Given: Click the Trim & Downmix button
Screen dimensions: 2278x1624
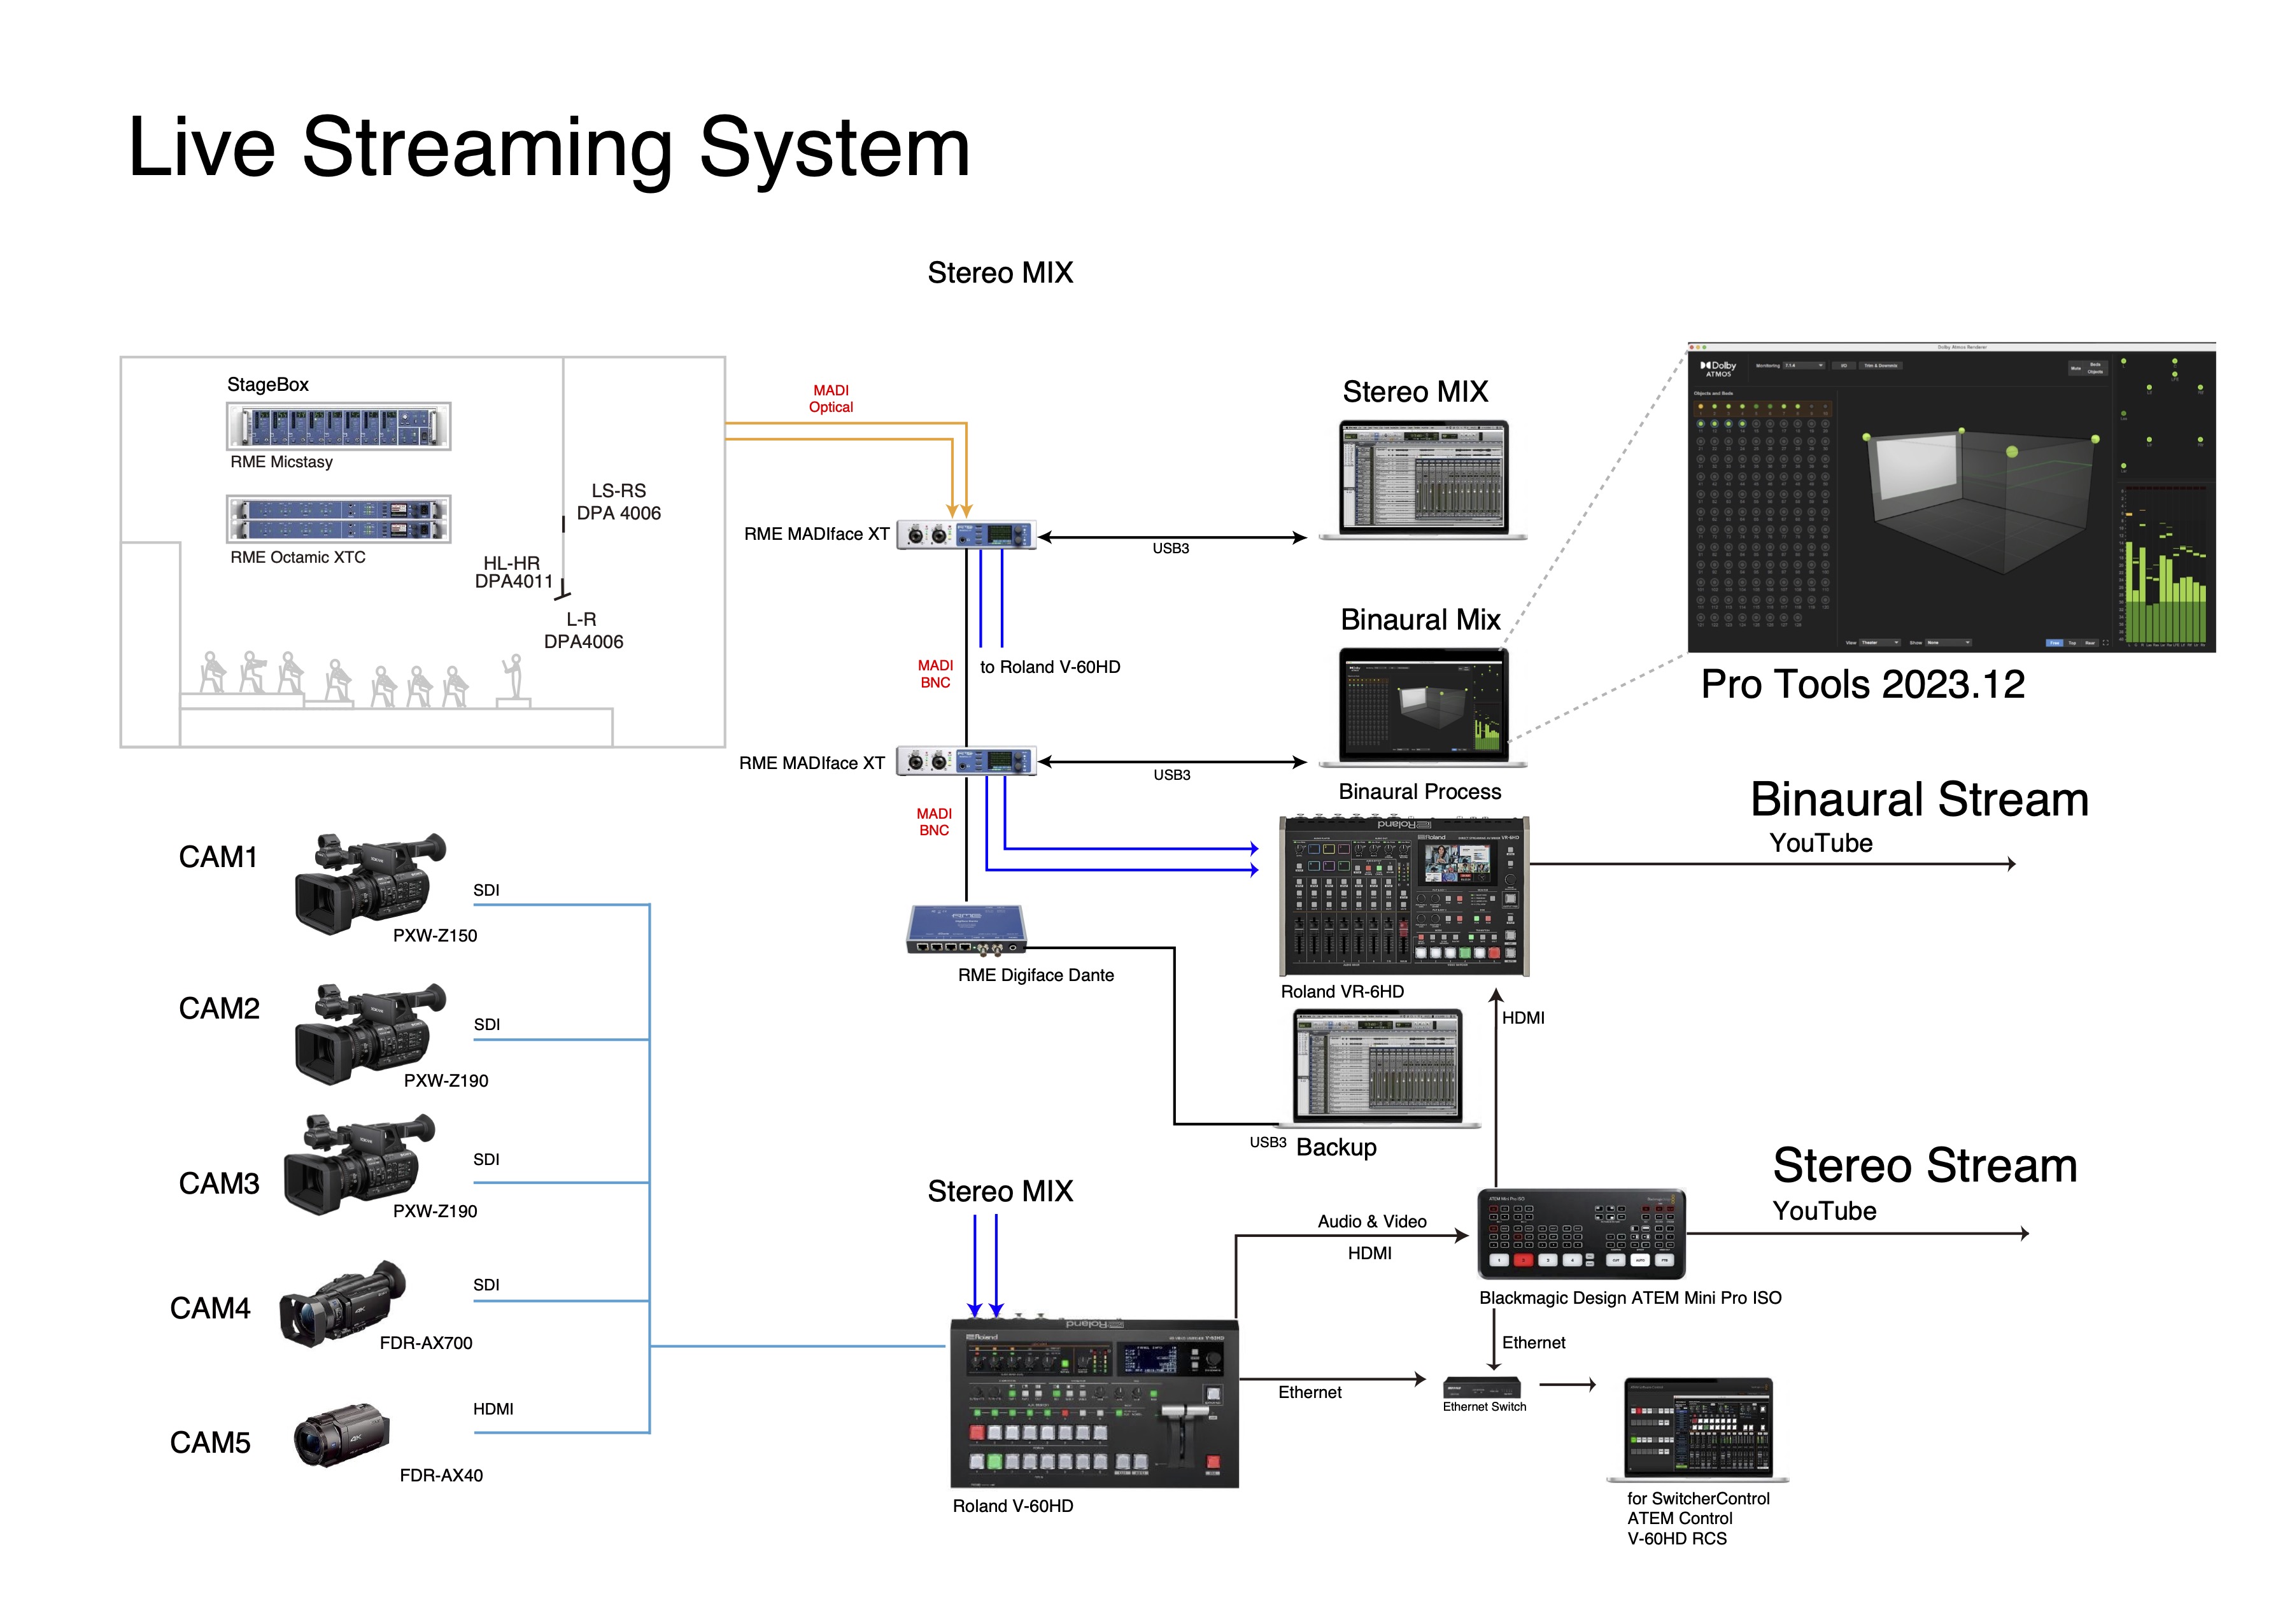Looking at the screenshot, I should pos(1881,366).
